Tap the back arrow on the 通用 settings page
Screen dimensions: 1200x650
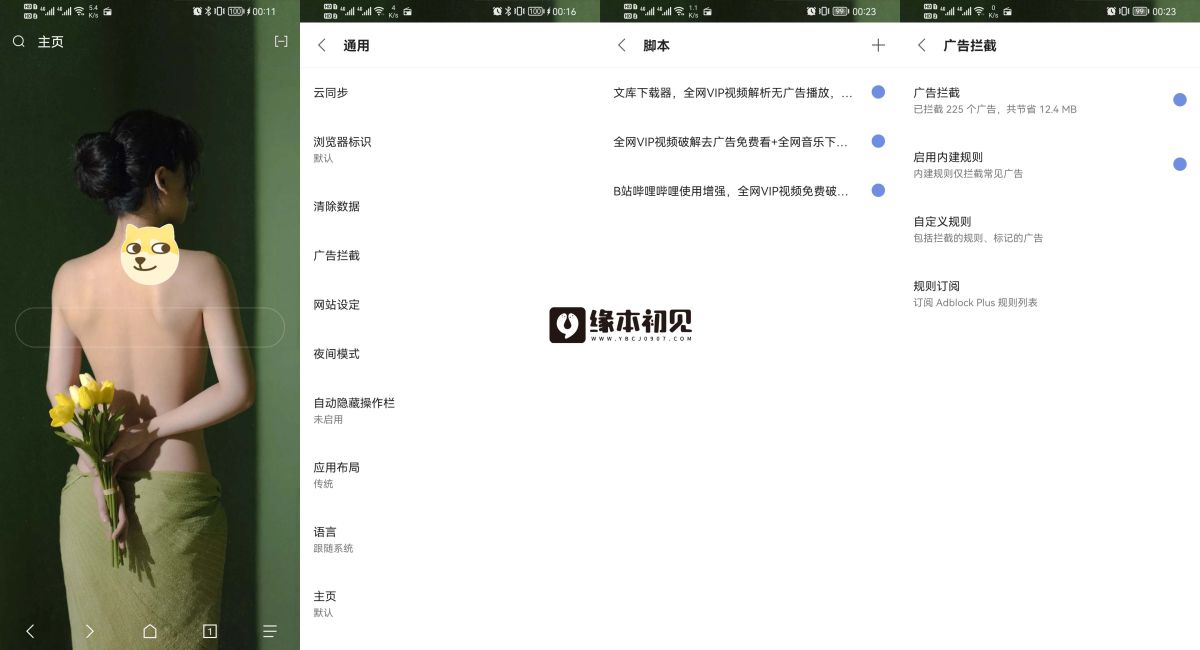tap(322, 45)
